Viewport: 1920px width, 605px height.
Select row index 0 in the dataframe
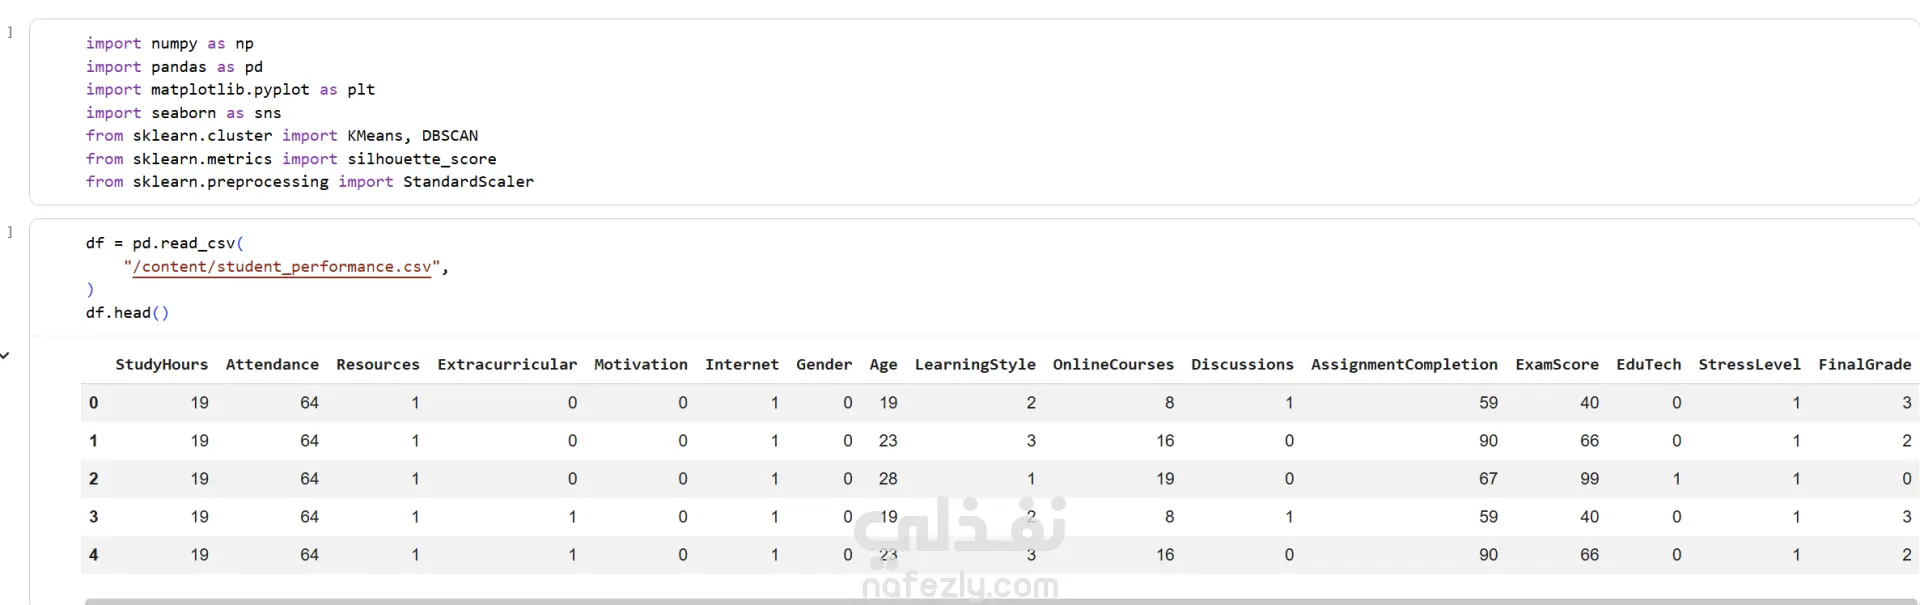tap(94, 403)
